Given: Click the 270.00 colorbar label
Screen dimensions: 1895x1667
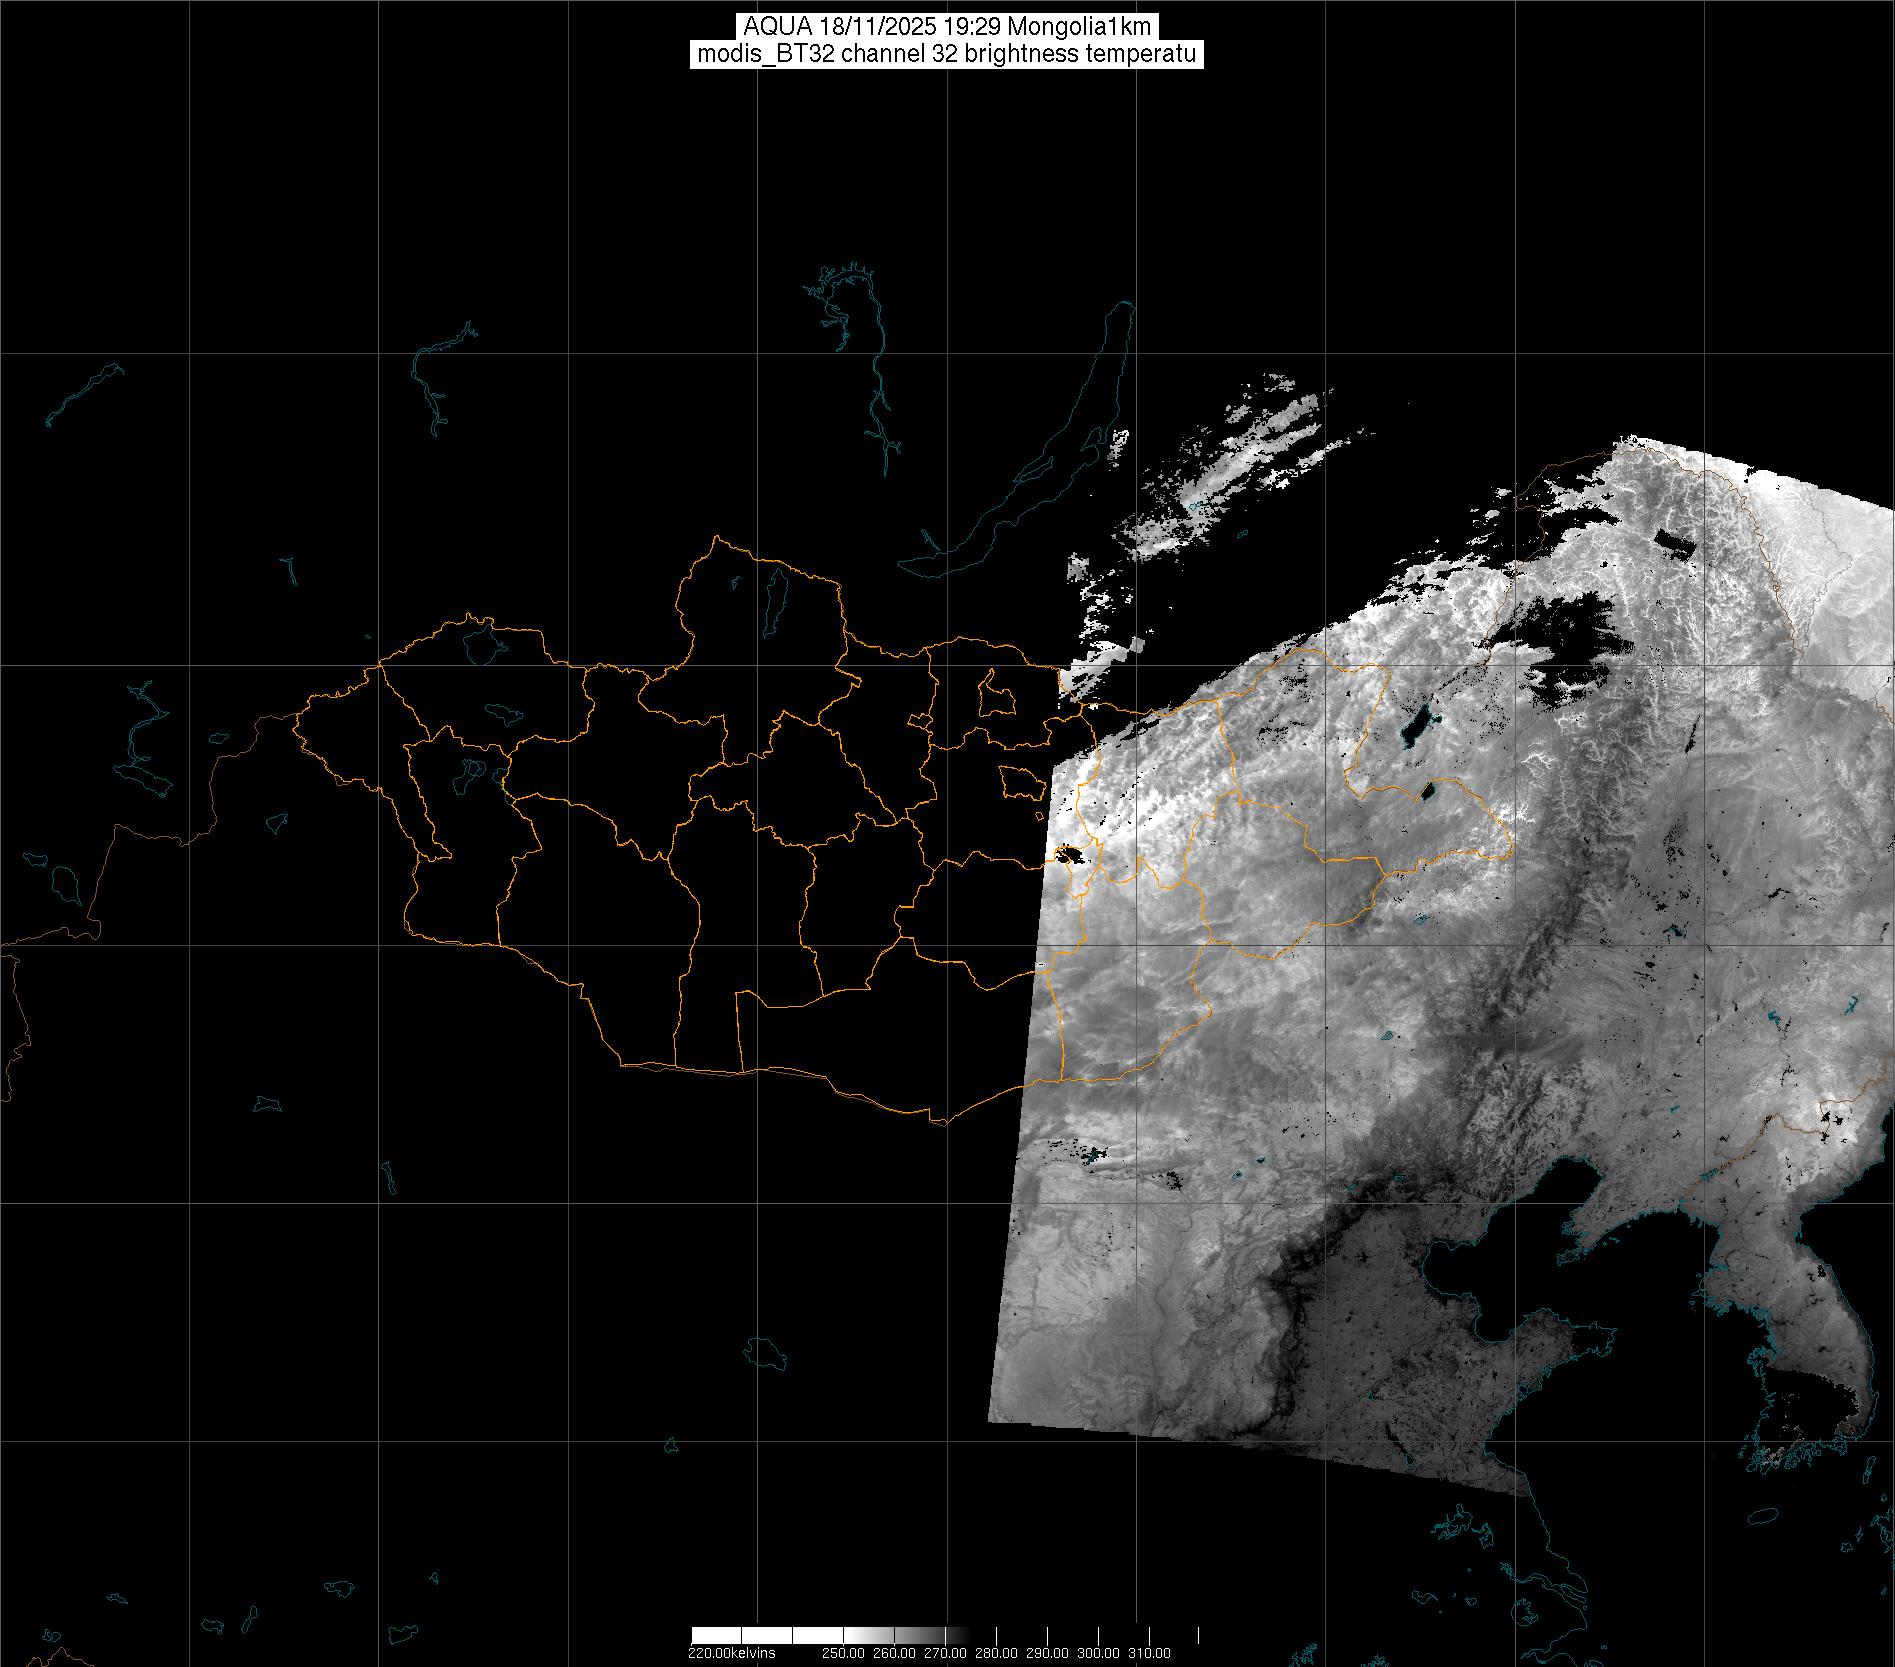Looking at the screenshot, I should coord(945,1653).
